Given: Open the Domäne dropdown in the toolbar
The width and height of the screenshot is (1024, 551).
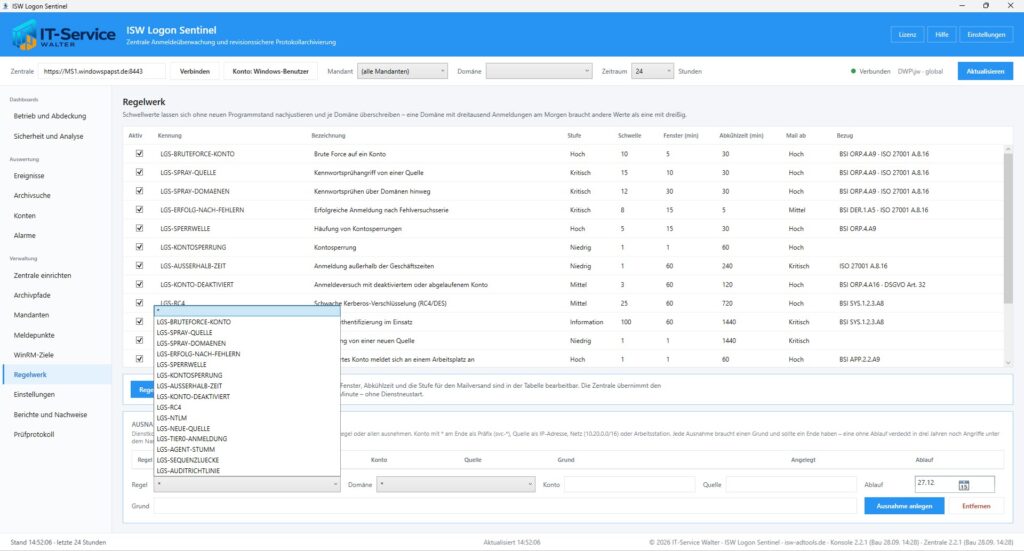Looking at the screenshot, I should (x=539, y=71).
